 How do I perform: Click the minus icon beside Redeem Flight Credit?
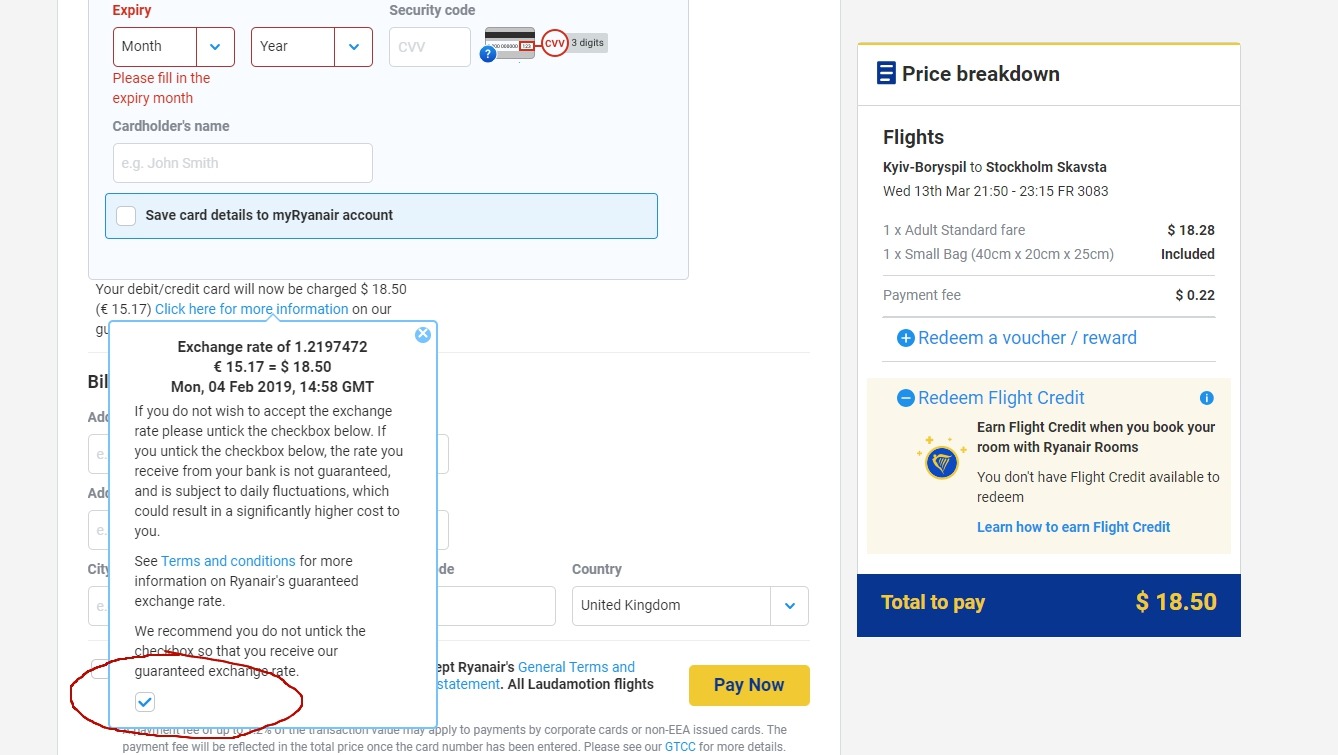906,398
